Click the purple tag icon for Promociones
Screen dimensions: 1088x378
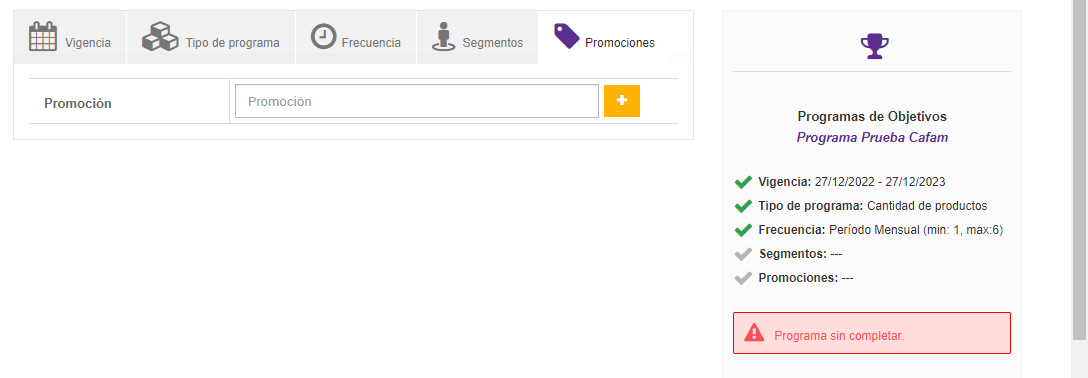566,35
